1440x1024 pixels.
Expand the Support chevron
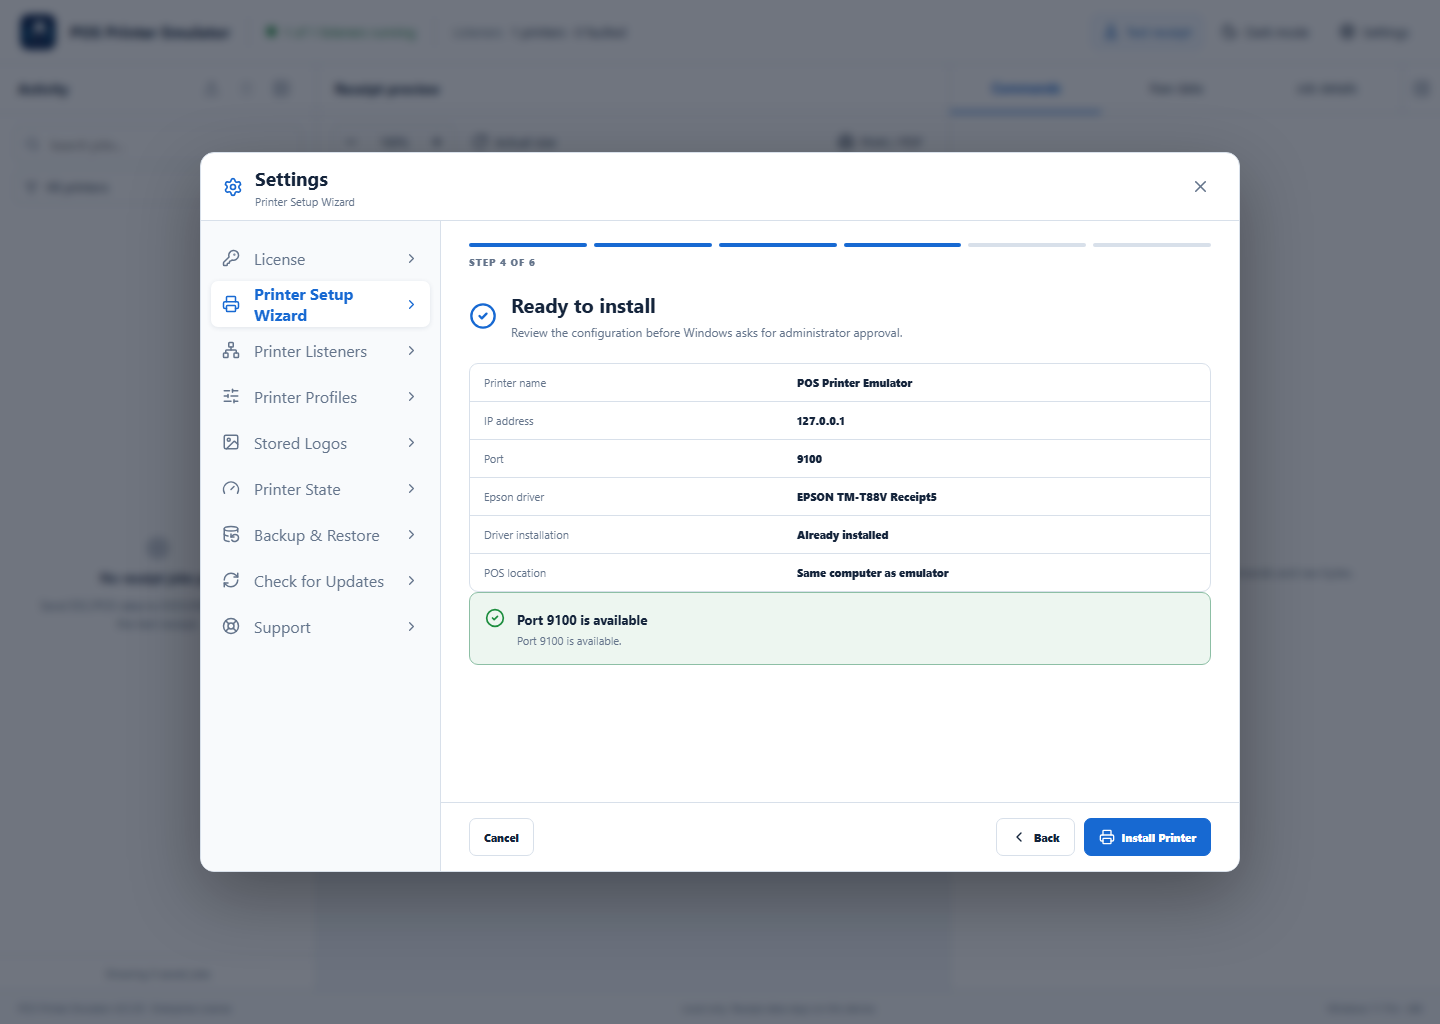click(x=411, y=627)
